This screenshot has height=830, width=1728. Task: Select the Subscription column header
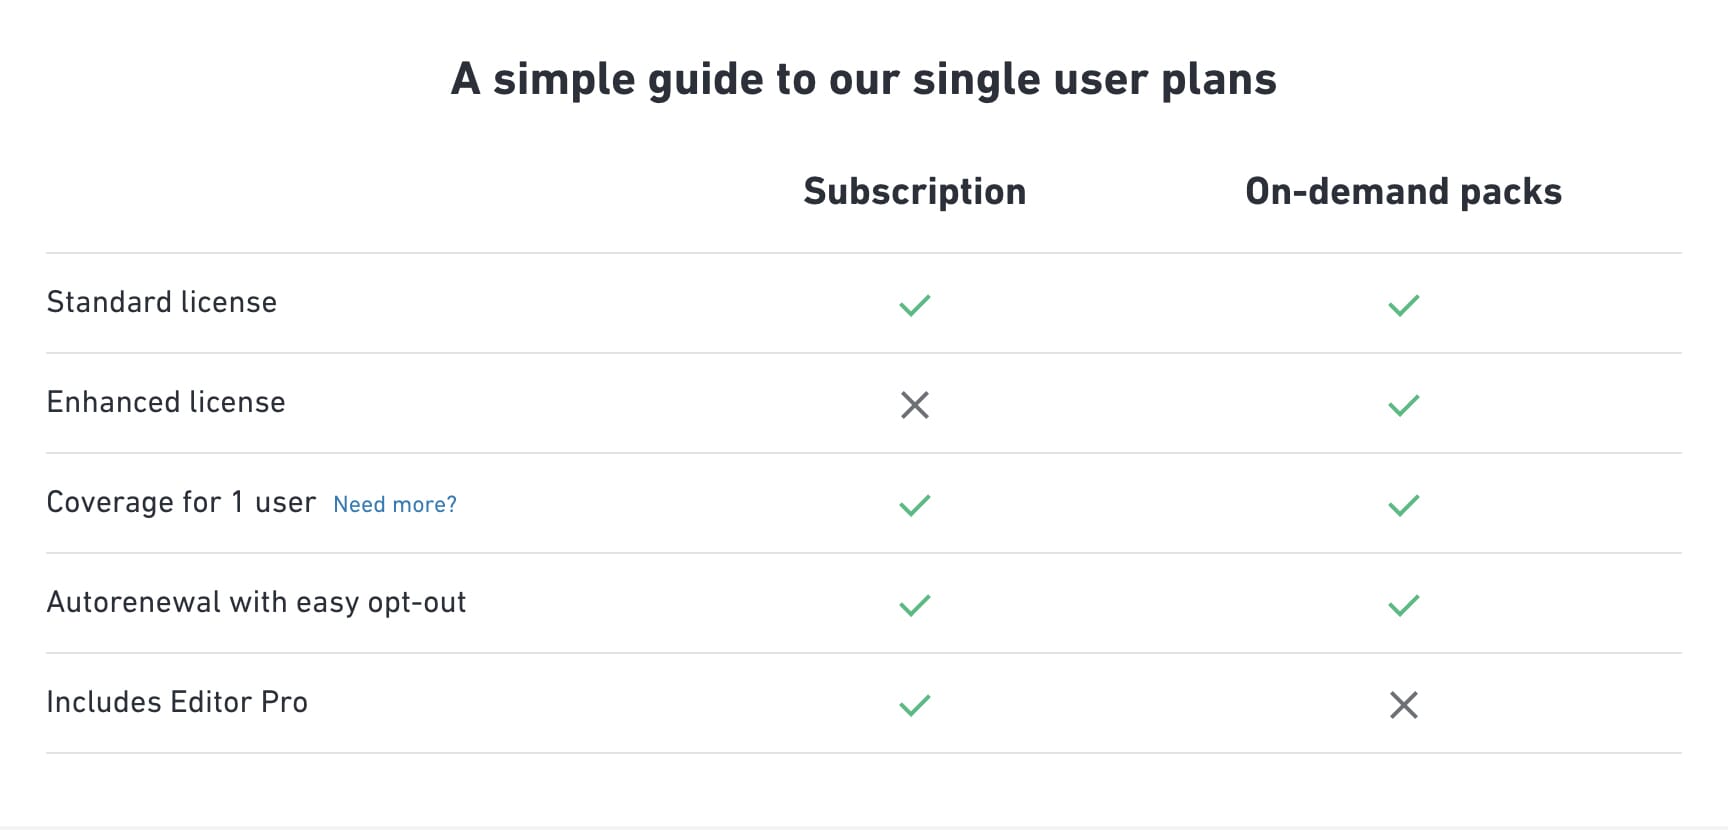click(x=914, y=191)
